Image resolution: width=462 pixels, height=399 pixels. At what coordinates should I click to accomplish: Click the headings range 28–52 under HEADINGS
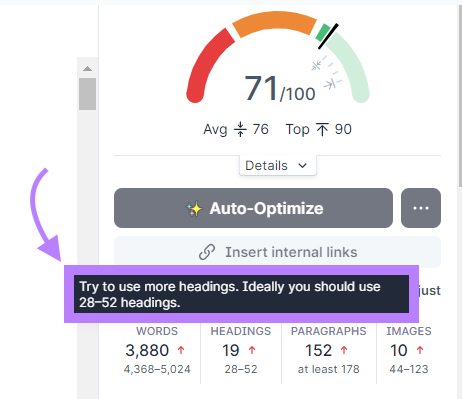point(241,369)
